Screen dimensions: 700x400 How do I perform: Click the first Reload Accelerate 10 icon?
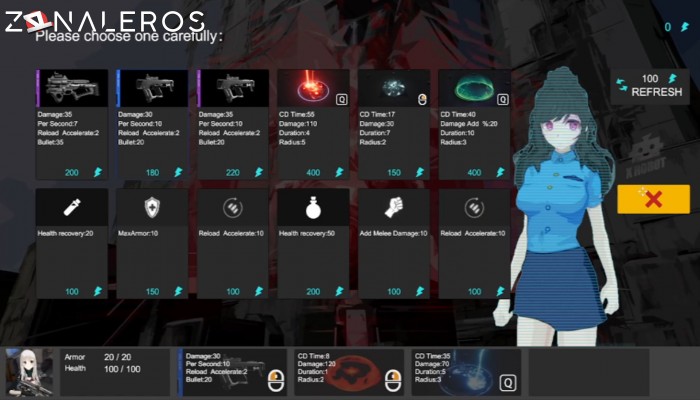pos(233,208)
